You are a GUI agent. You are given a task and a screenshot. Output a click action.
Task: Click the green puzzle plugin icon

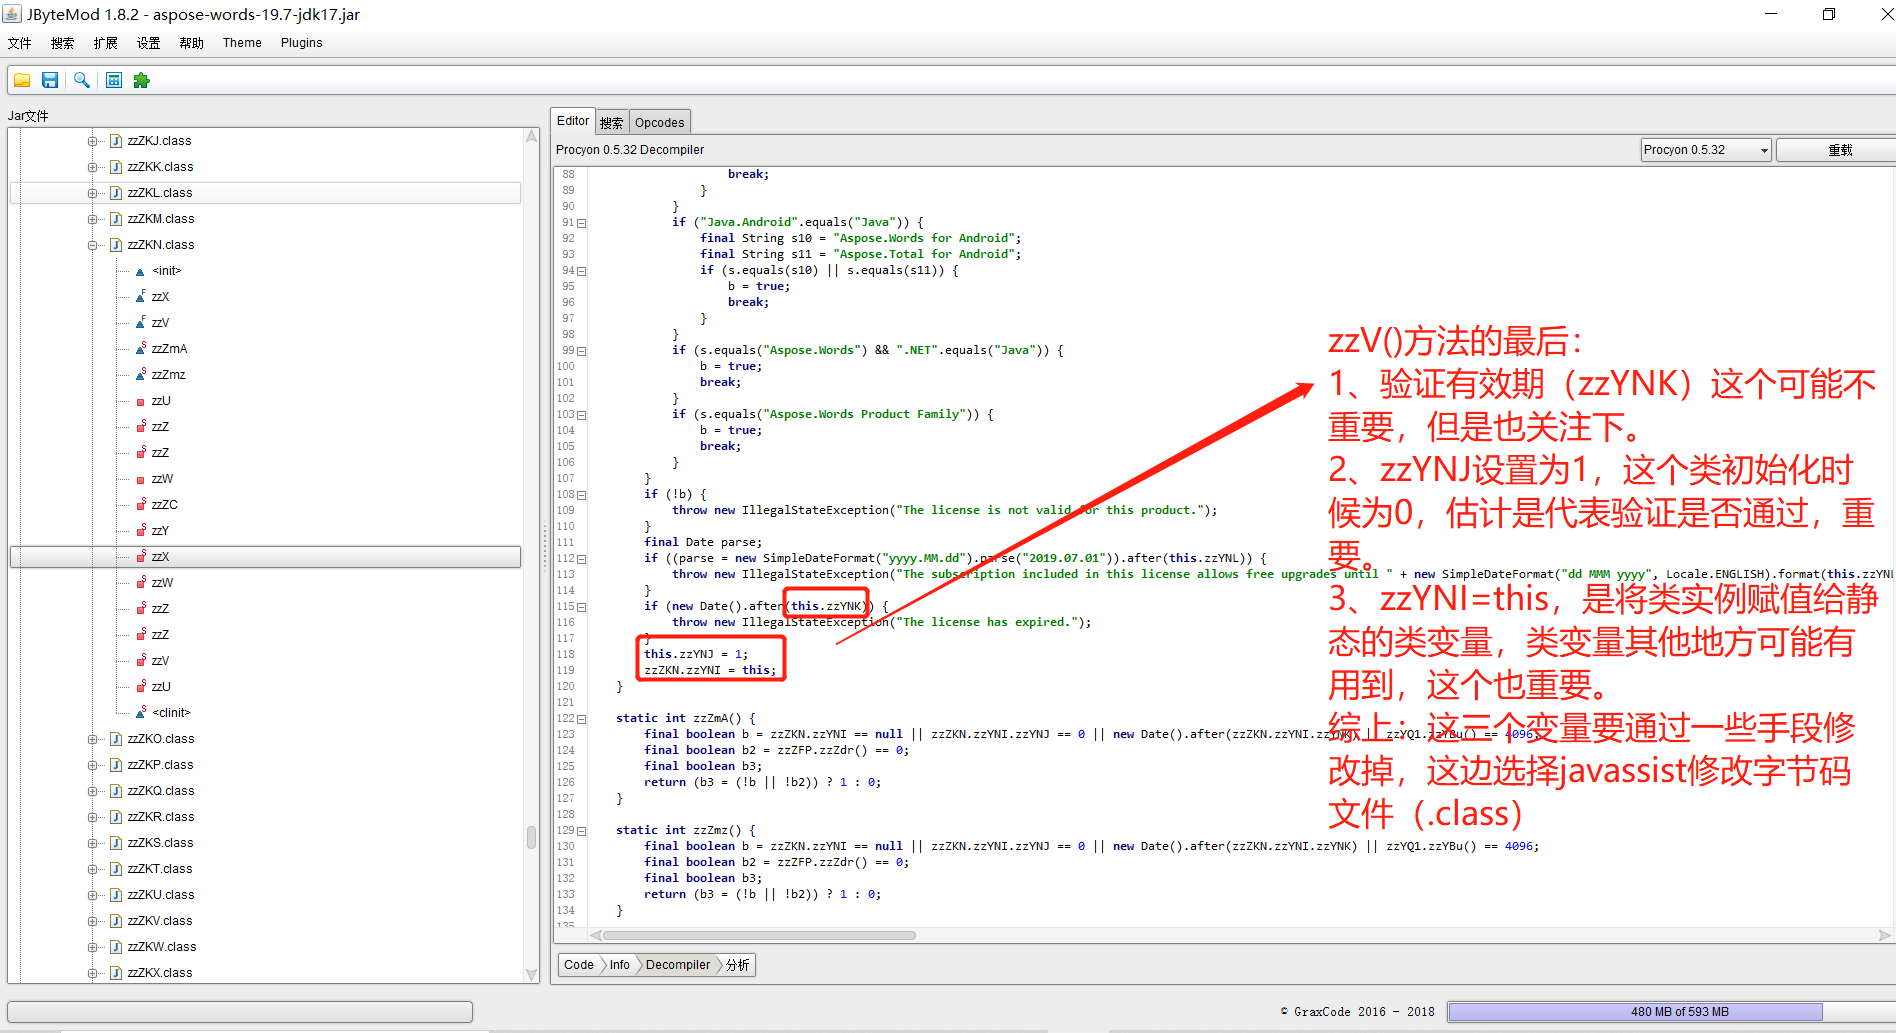click(x=142, y=81)
